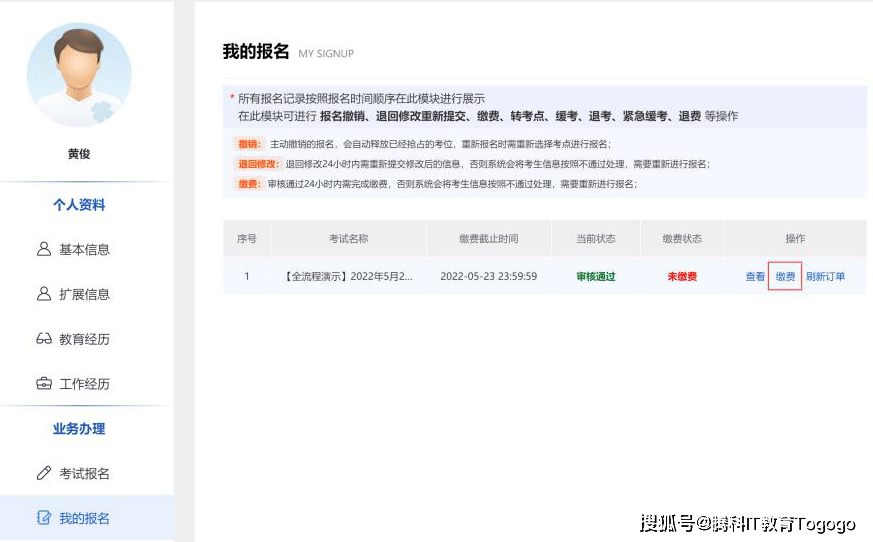
Task: Click the 撤销 orange tag label
Action: pyautogui.click(x=249, y=144)
